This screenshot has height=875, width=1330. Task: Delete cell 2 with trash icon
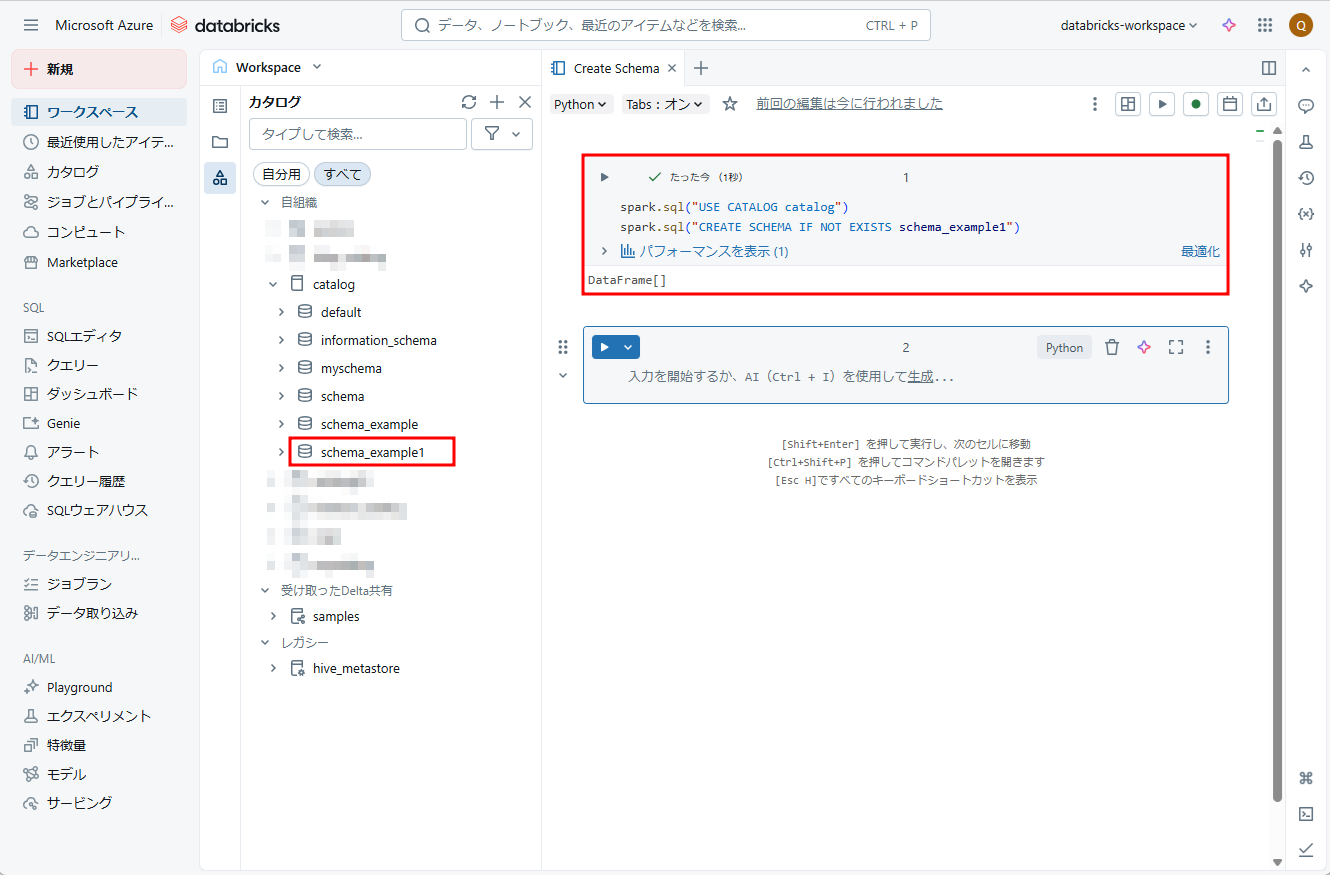[1112, 347]
